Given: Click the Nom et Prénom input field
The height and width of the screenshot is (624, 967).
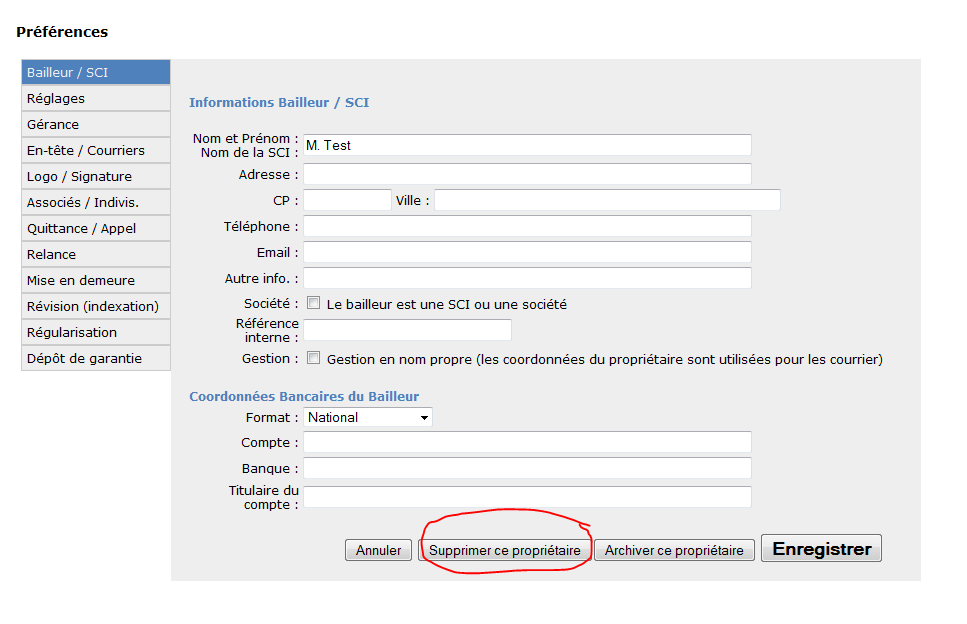Looking at the screenshot, I should pos(527,145).
